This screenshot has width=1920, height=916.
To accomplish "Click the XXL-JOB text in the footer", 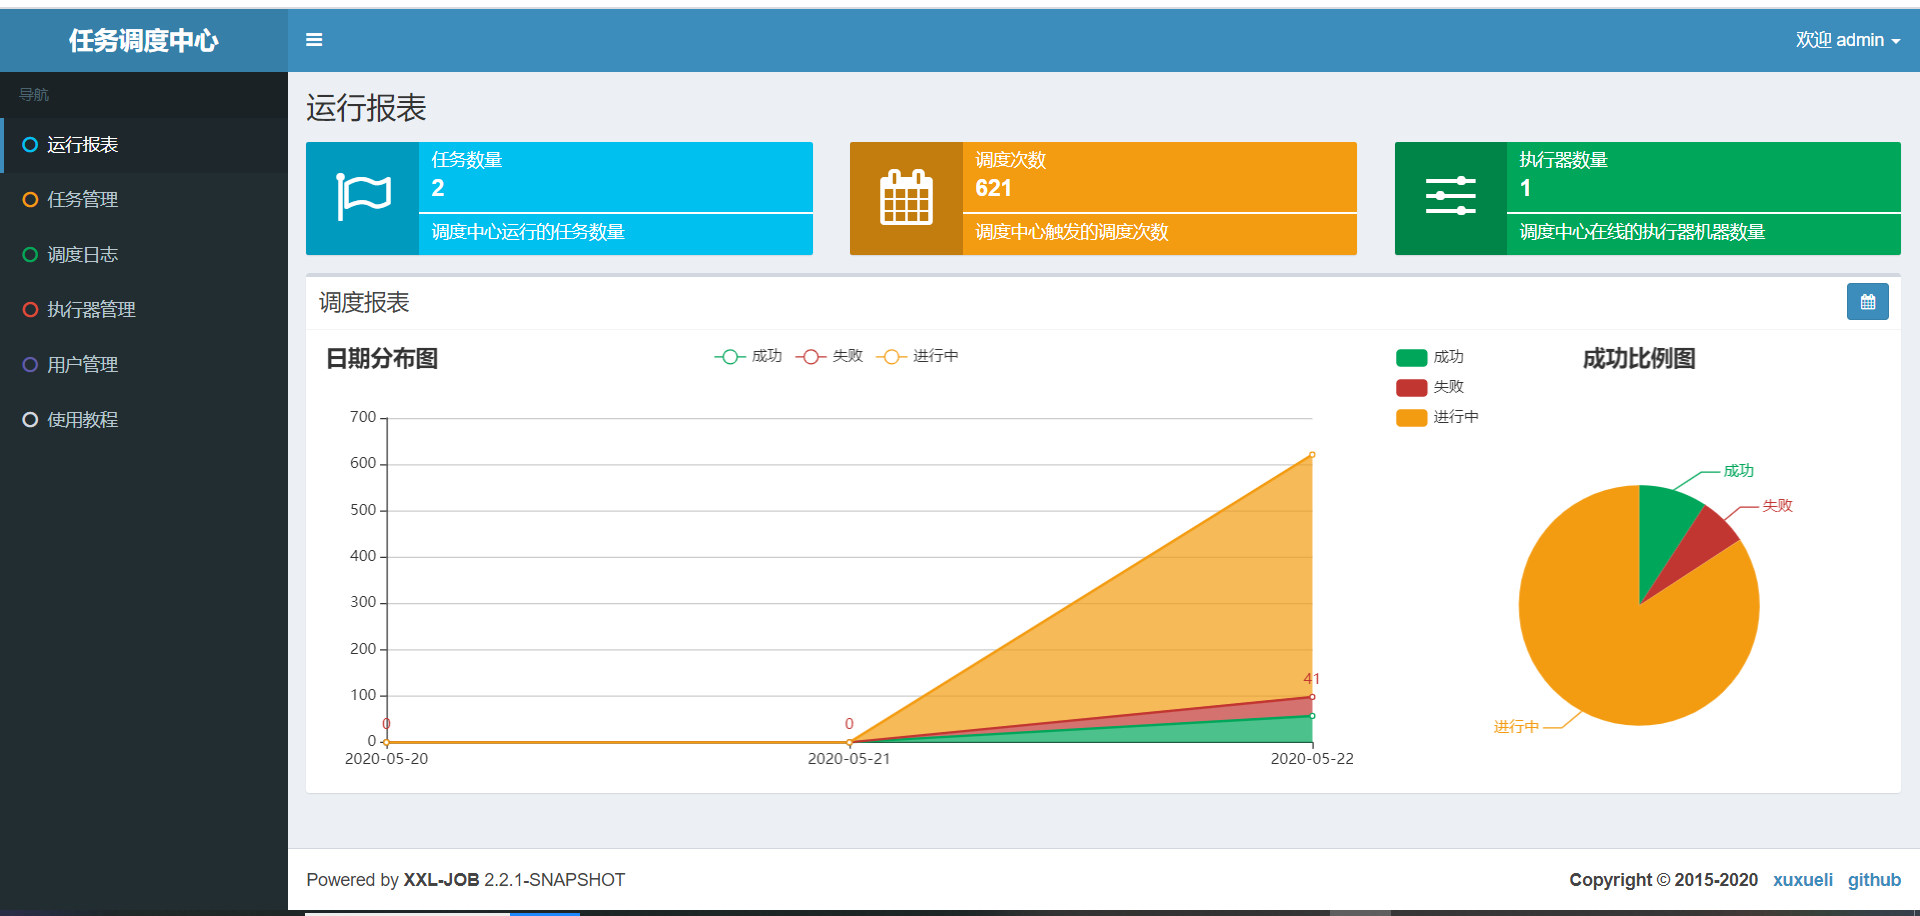I will pyautogui.click(x=441, y=880).
